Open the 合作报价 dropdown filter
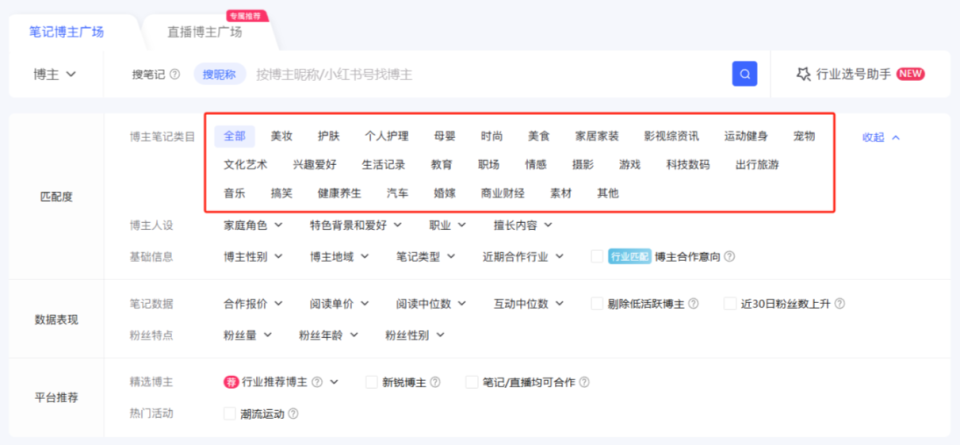Viewport: 960px width, 445px height. [253, 304]
